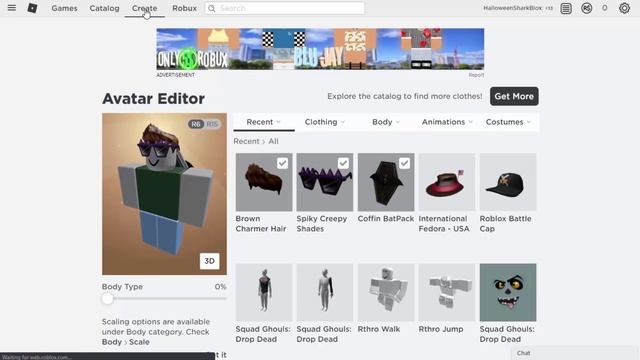Image resolution: width=640 pixels, height=360 pixels.
Task: Open the Robux page
Action: 184,8
